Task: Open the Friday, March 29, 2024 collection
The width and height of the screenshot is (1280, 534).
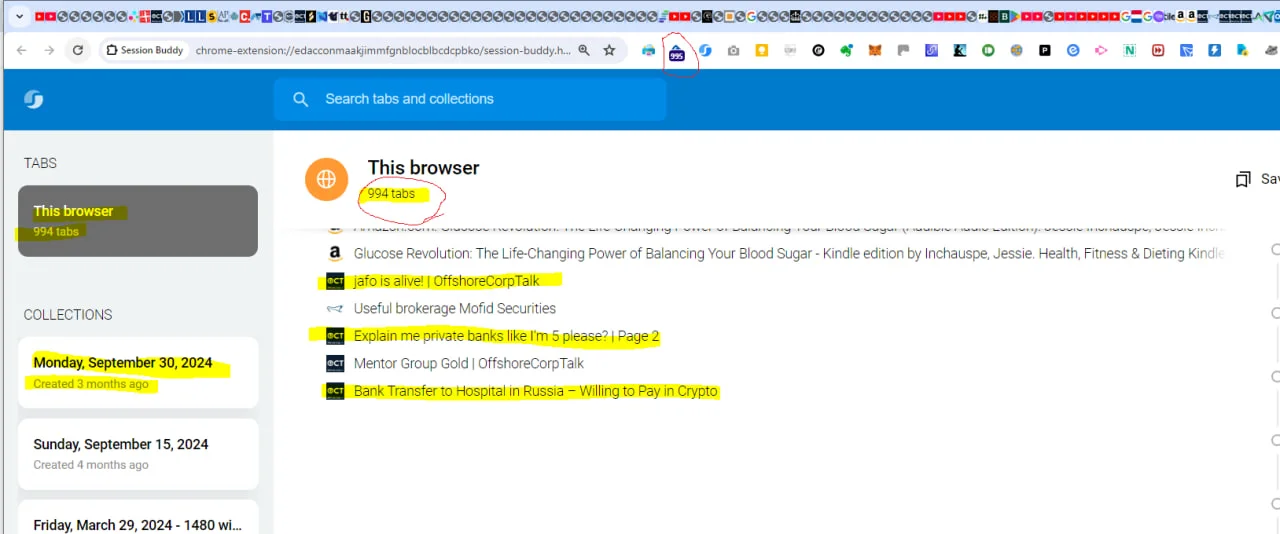Action: pos(138,517)
